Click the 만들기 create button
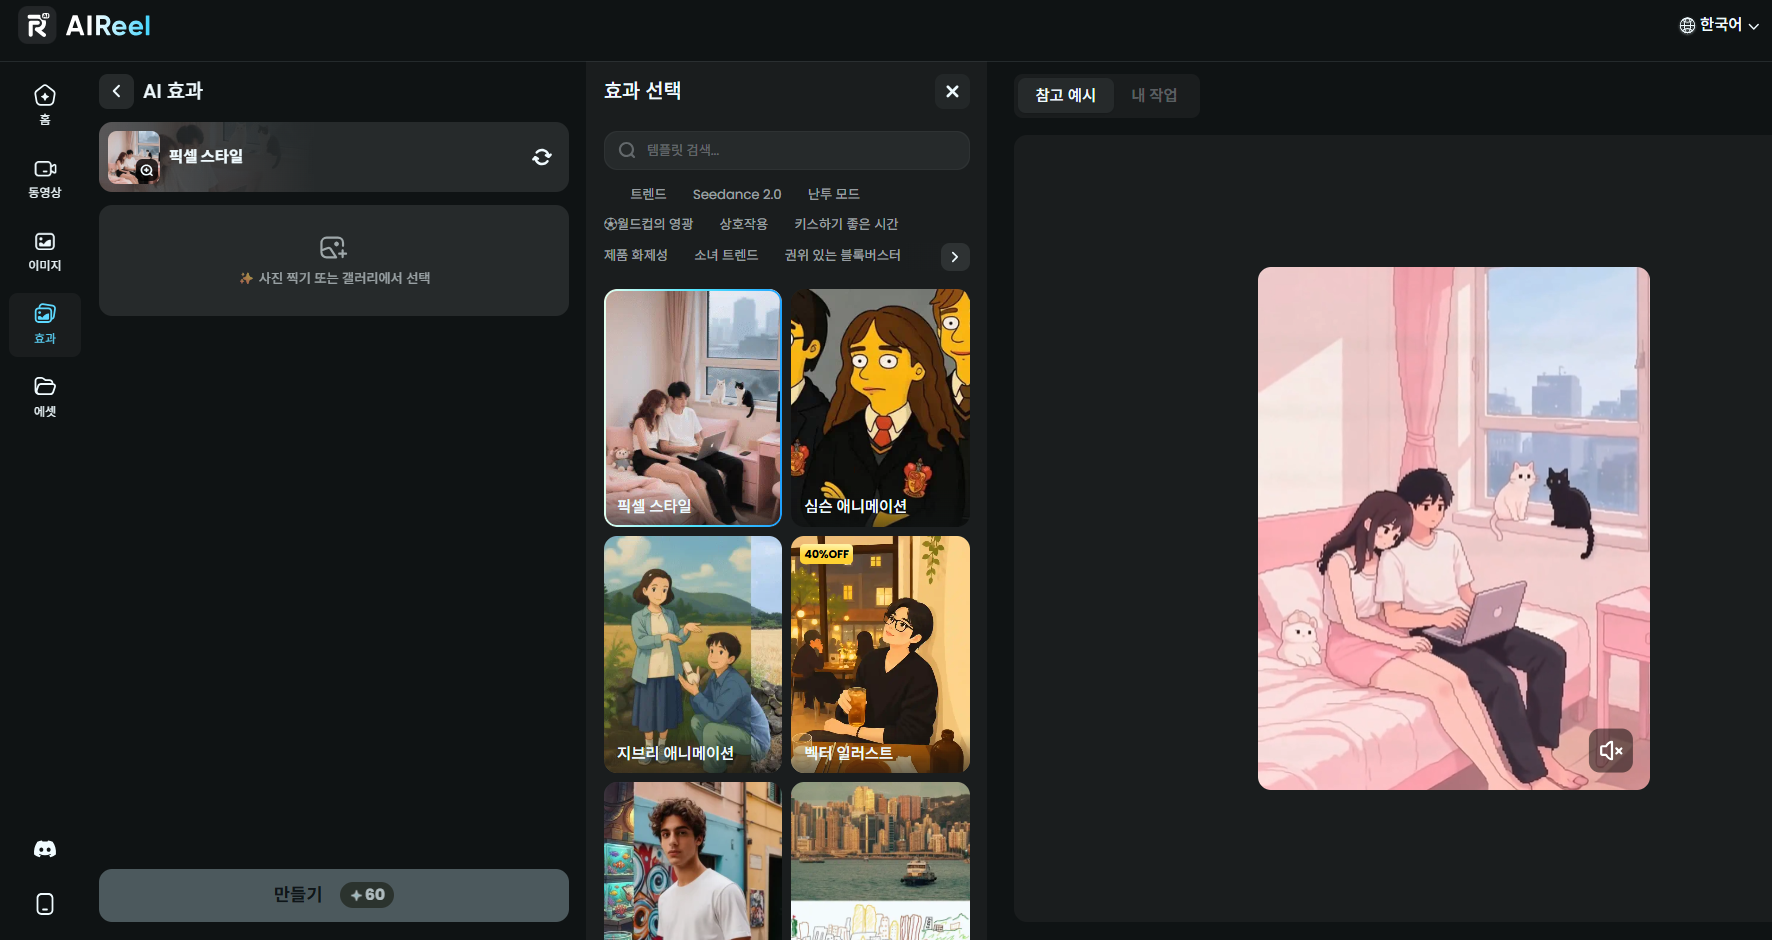 [x=334, y=895]
